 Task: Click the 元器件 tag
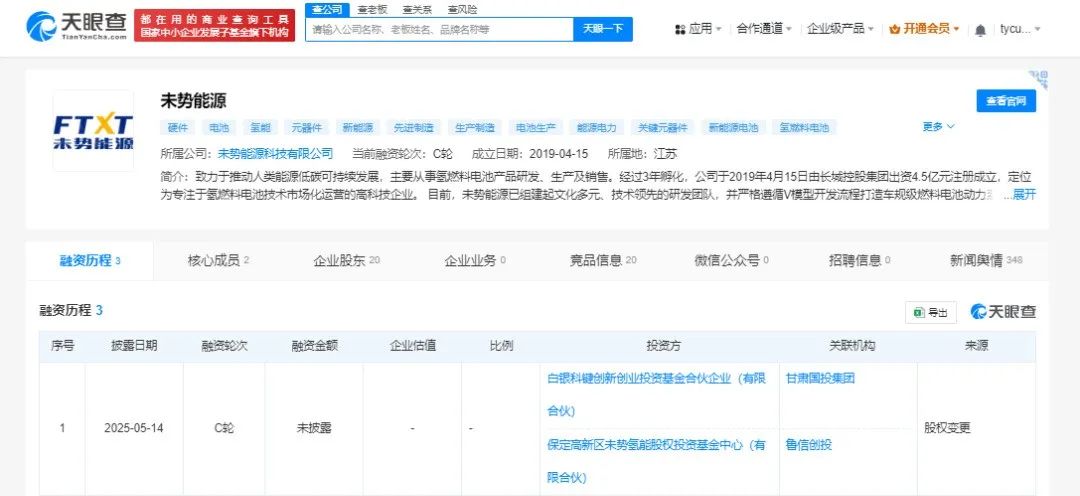click(x=307, y=127)
